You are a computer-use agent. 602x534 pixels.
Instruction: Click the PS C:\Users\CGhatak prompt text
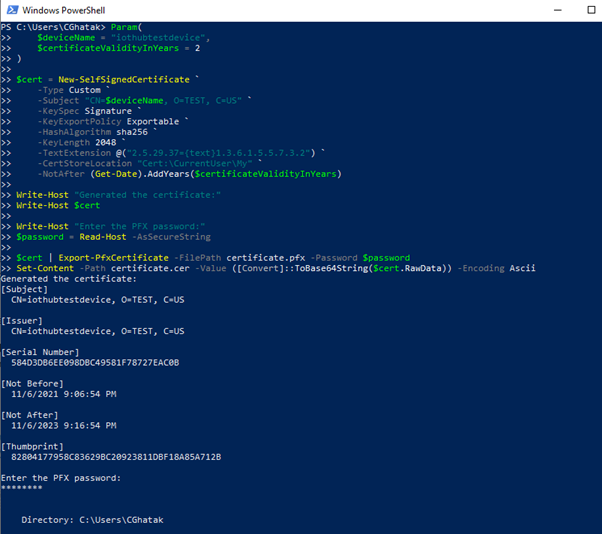(56, 26)
